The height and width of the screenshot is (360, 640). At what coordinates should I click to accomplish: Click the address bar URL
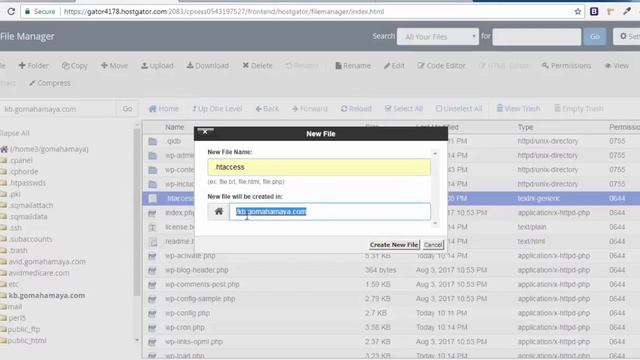224,11
